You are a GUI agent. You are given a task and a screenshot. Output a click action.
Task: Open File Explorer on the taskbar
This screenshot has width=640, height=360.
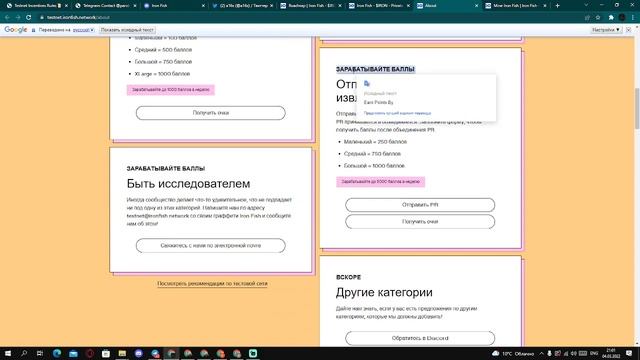tap(122, 353)
